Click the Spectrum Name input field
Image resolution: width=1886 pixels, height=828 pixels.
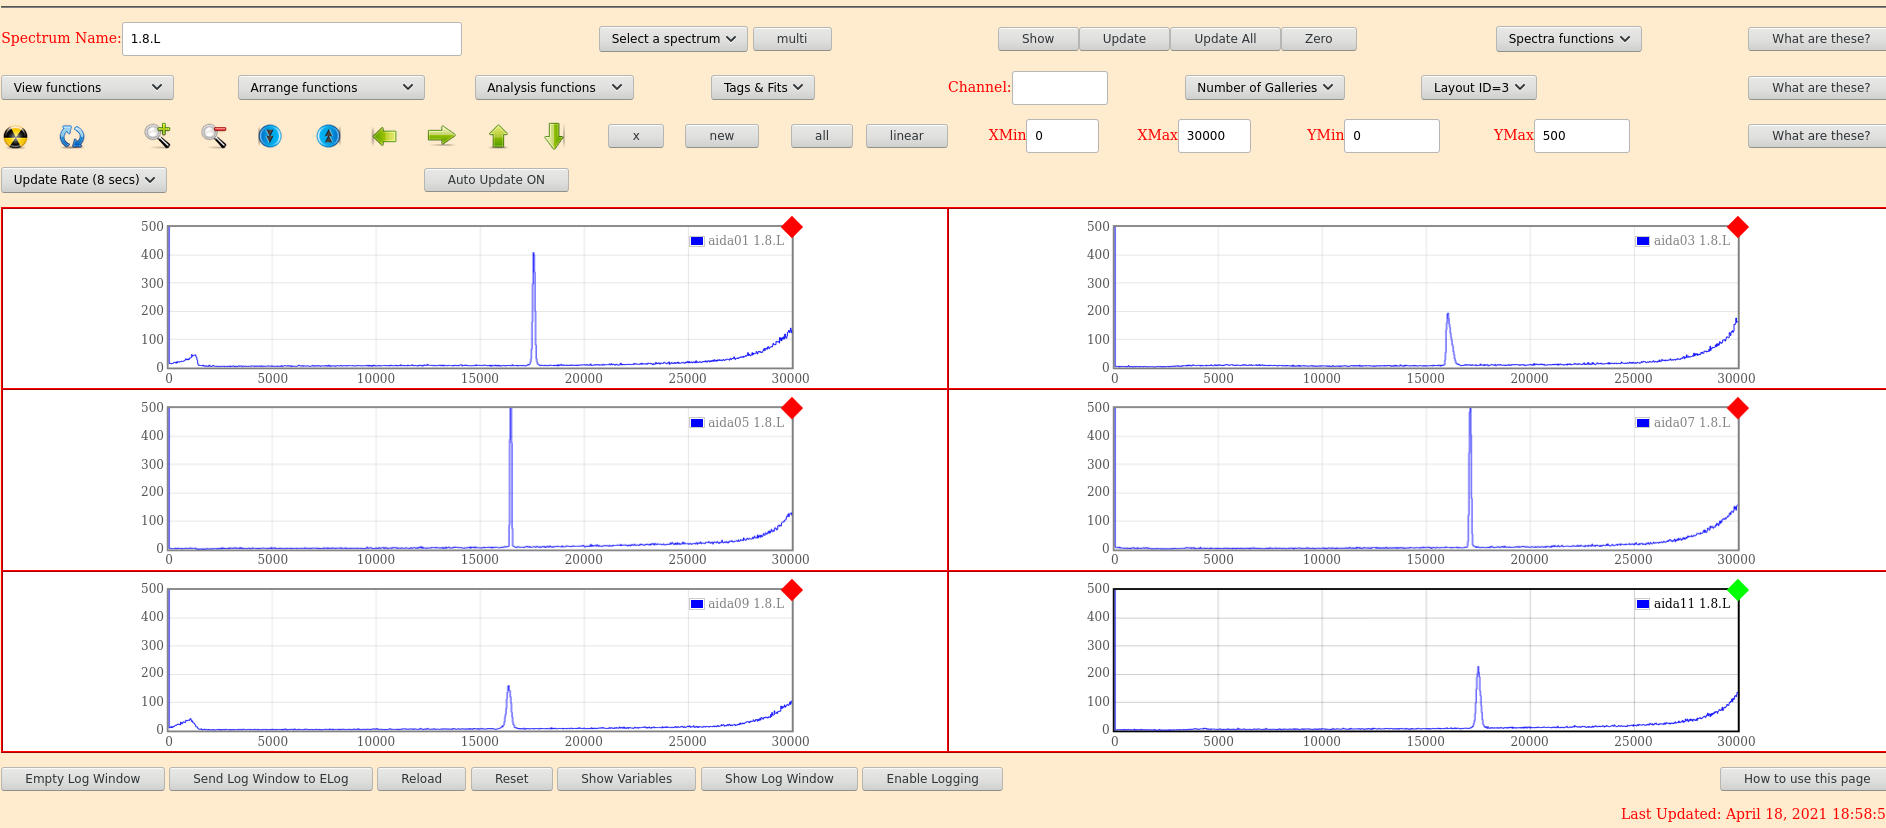[x=292, y=39]
